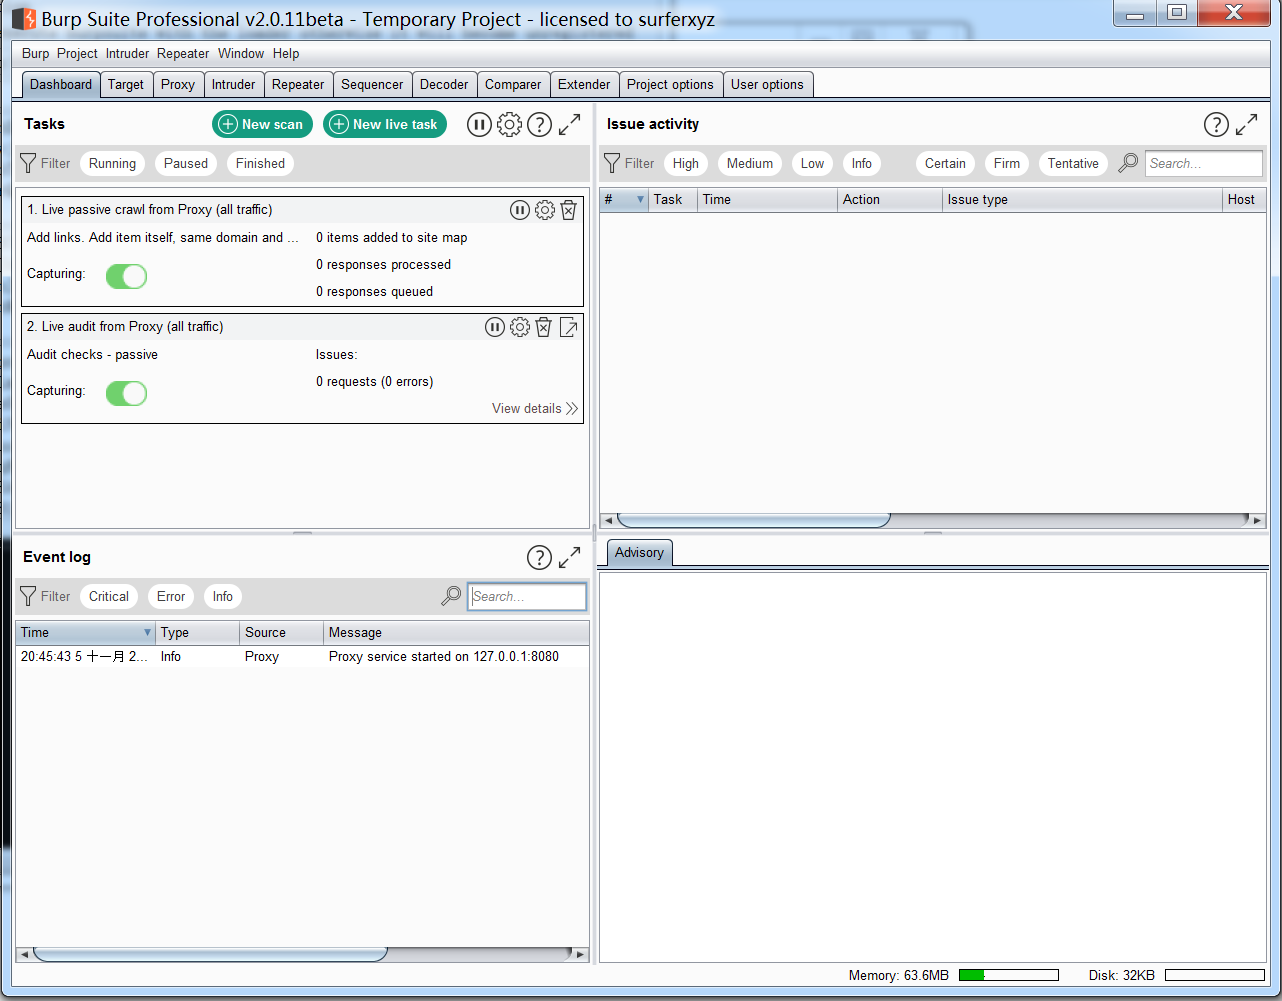This screenshot has width=1282, height=1001.
Task: Click Burp Suite logo in title bar
Action: click(x=23, y=19)
